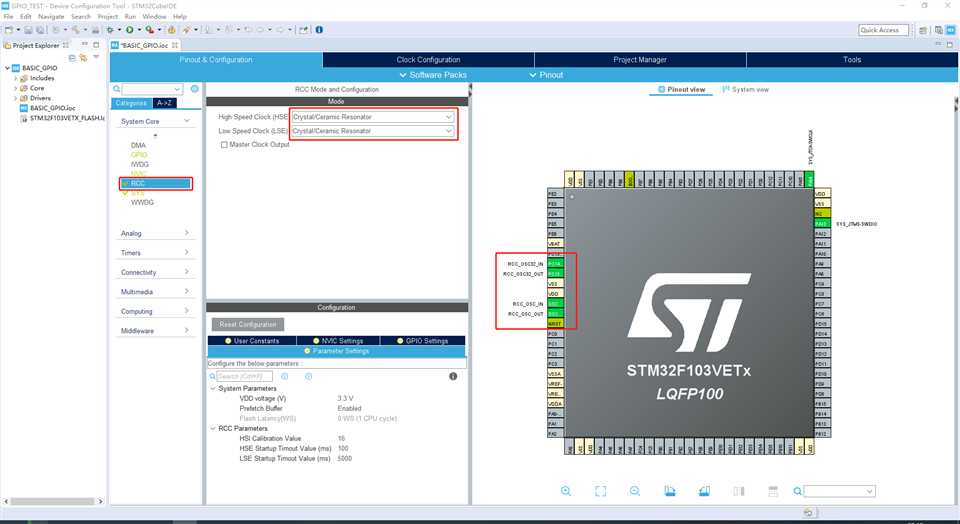Viewport: 960px width, 524px height.
Task: Open the pin table grid icon
Action: [773, 491]
